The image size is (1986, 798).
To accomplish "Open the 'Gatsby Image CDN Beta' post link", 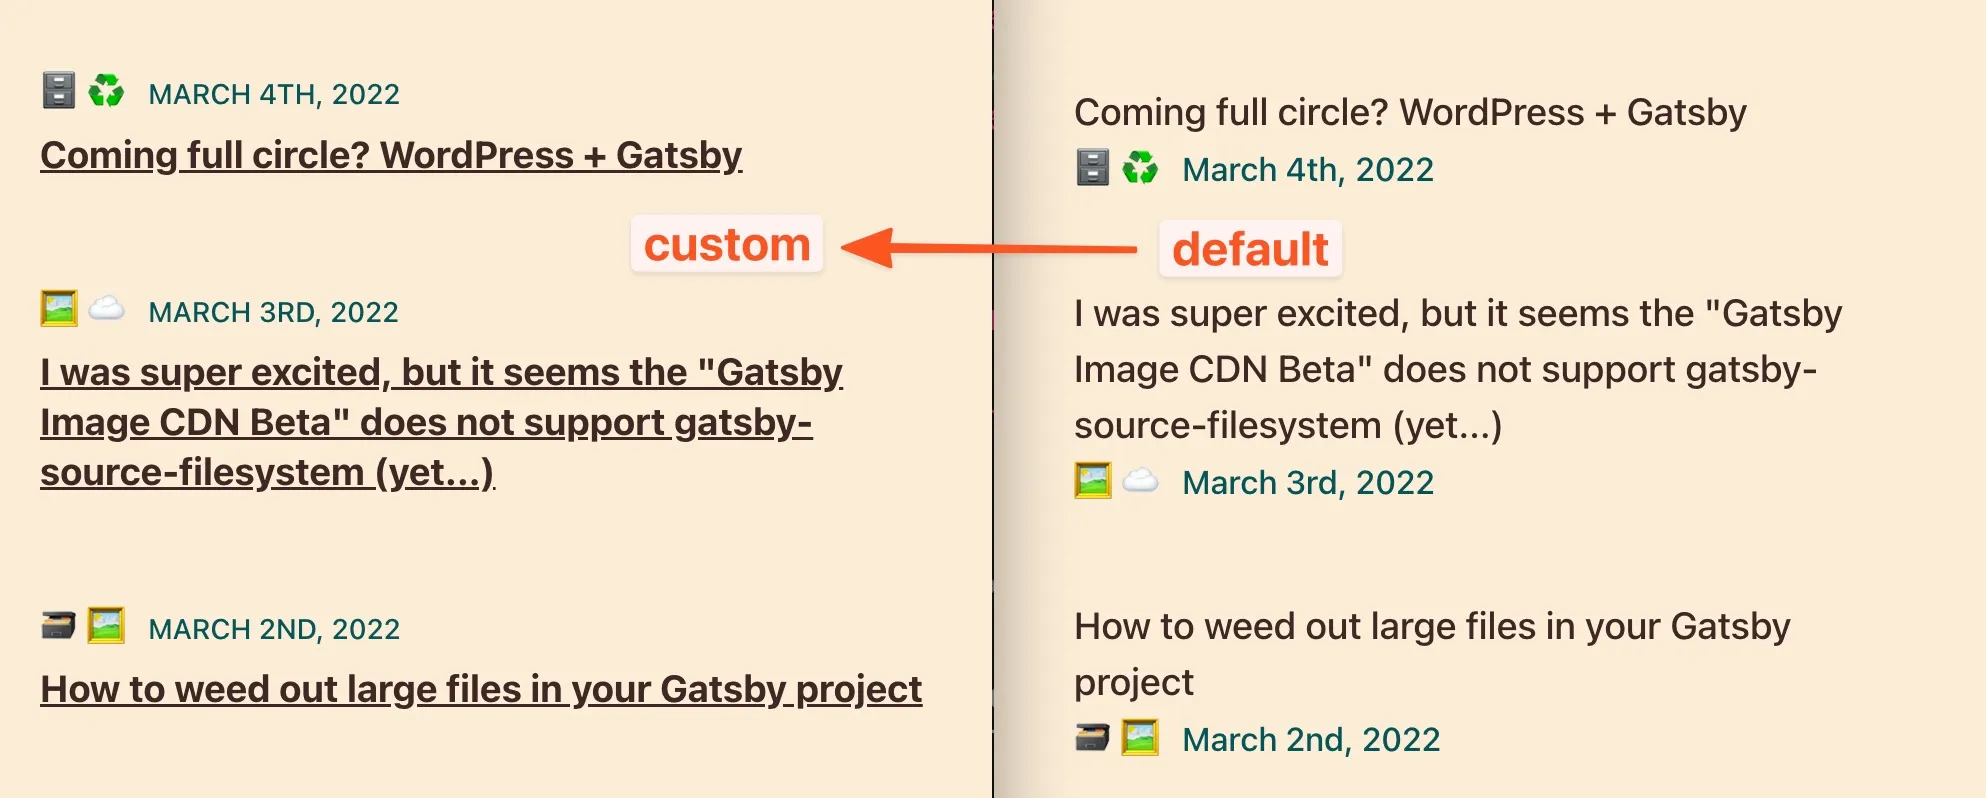I will (440, 421).
